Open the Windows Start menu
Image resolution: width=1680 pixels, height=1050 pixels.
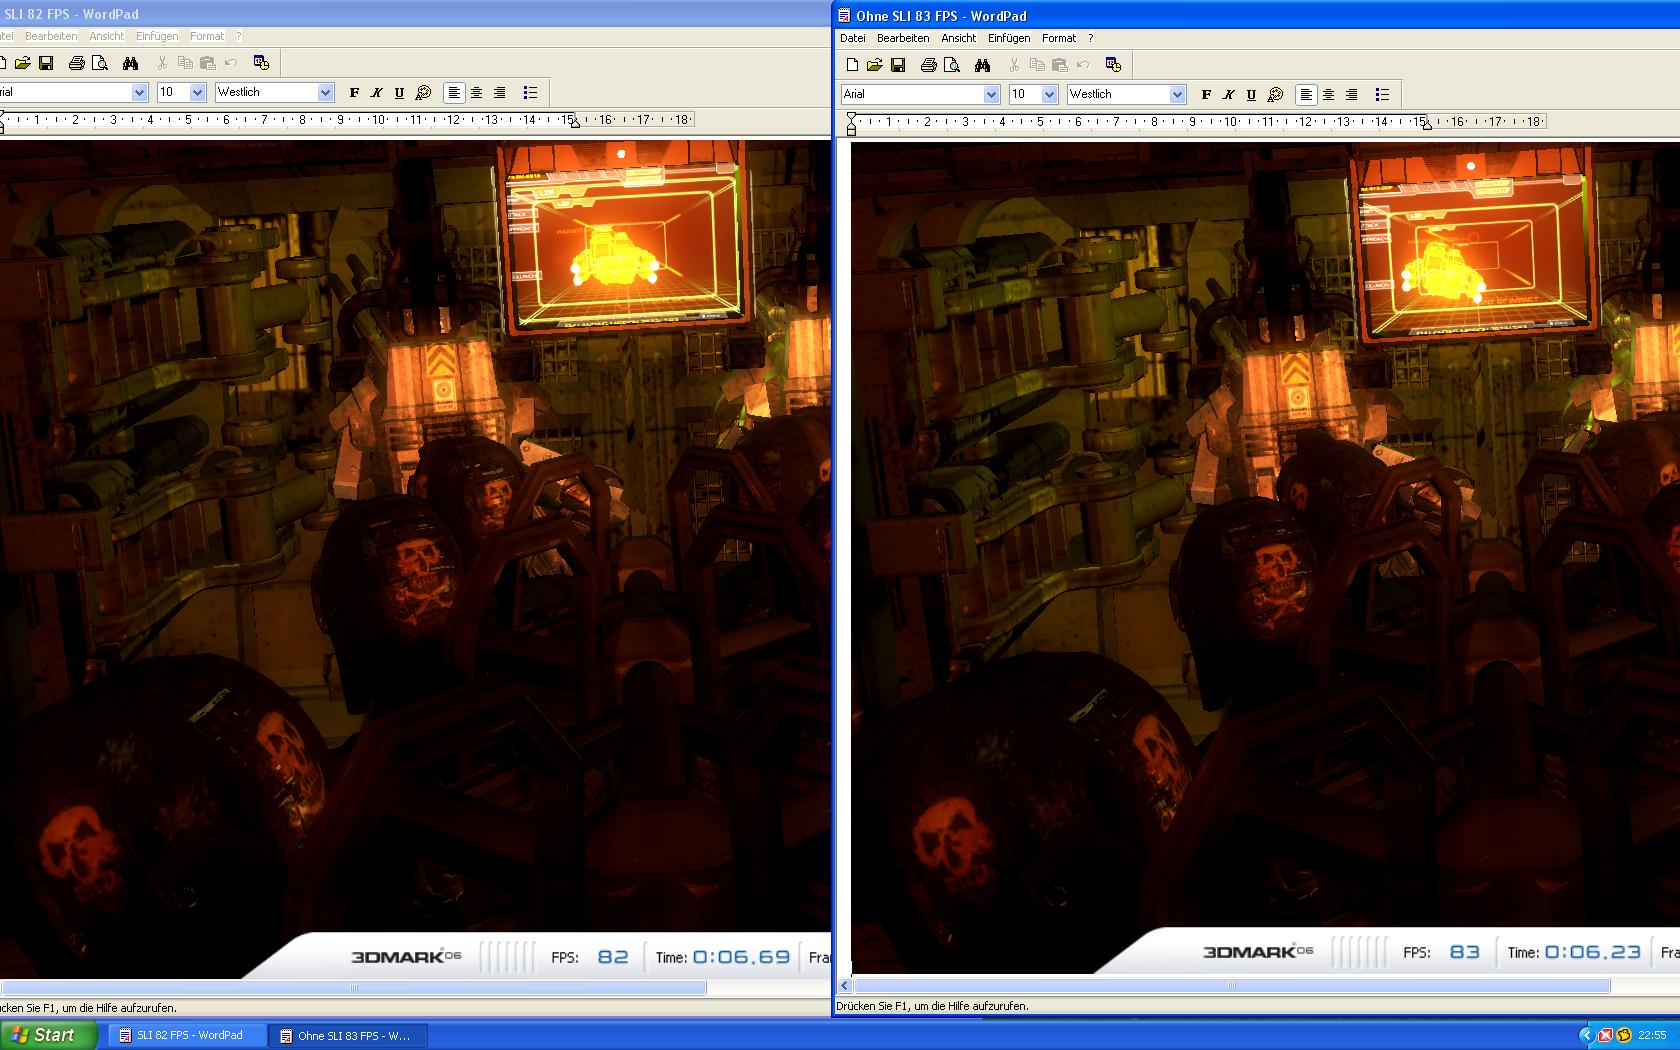(48, 1035)
